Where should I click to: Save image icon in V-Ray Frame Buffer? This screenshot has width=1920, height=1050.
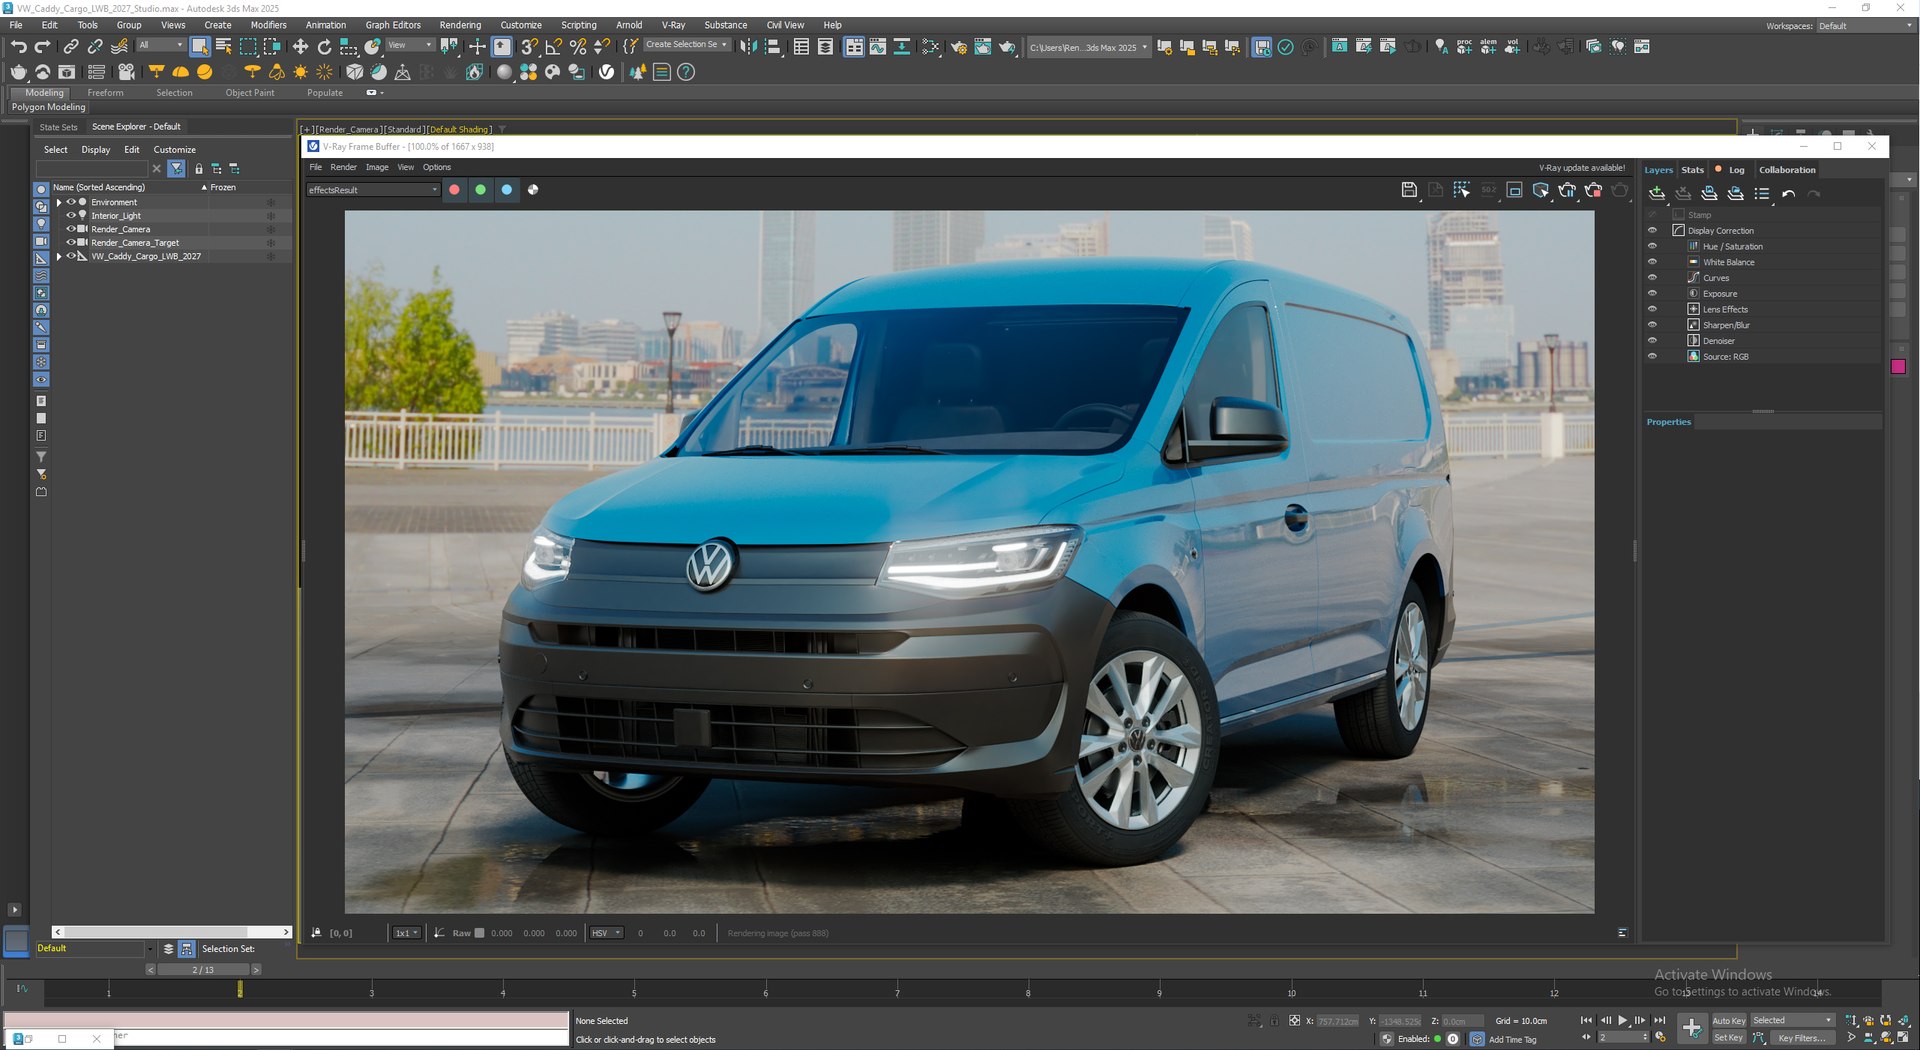pyautogui.click(x=1409, y=190)
